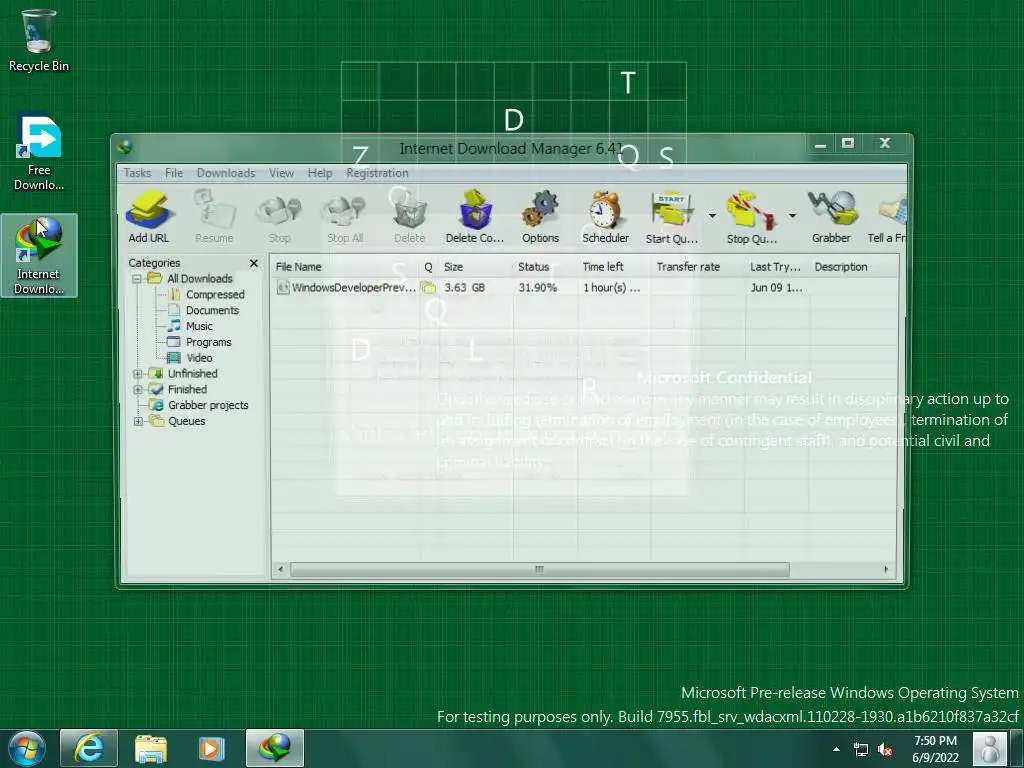Click the Stop toolbar icon
The image size is (1024, 768).
[280, 217]
